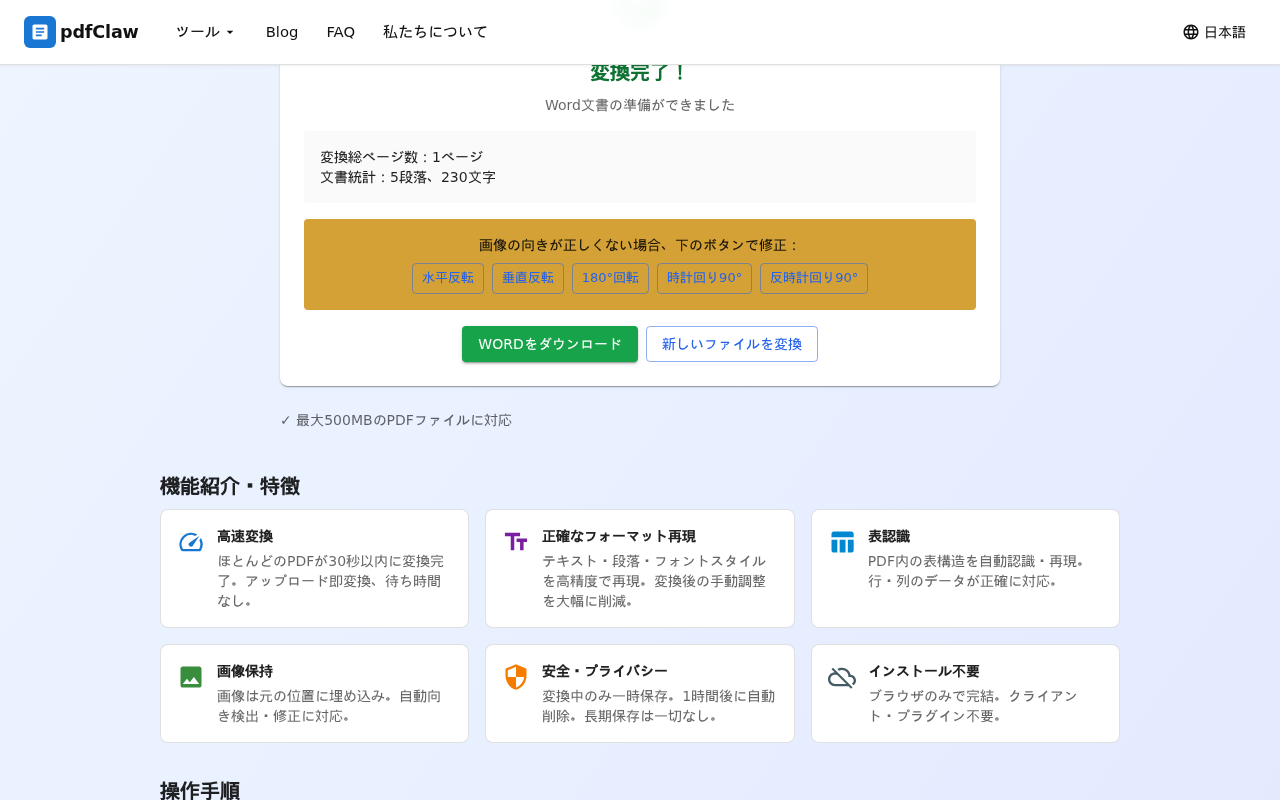The width and height of the screenshot is (1280, 800).
Task: Click the インストール不要 cloud icon
Action: pos(841,677)
